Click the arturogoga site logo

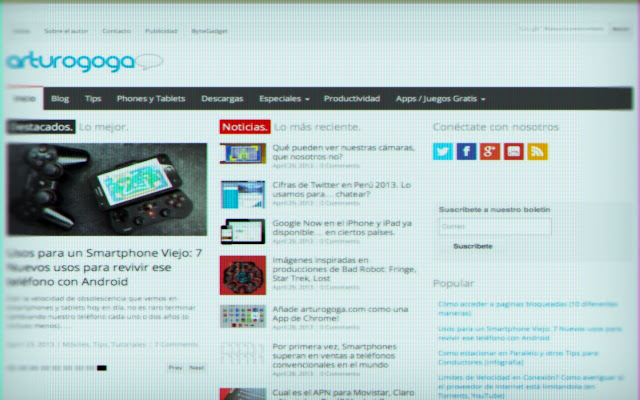pos(84,62)
